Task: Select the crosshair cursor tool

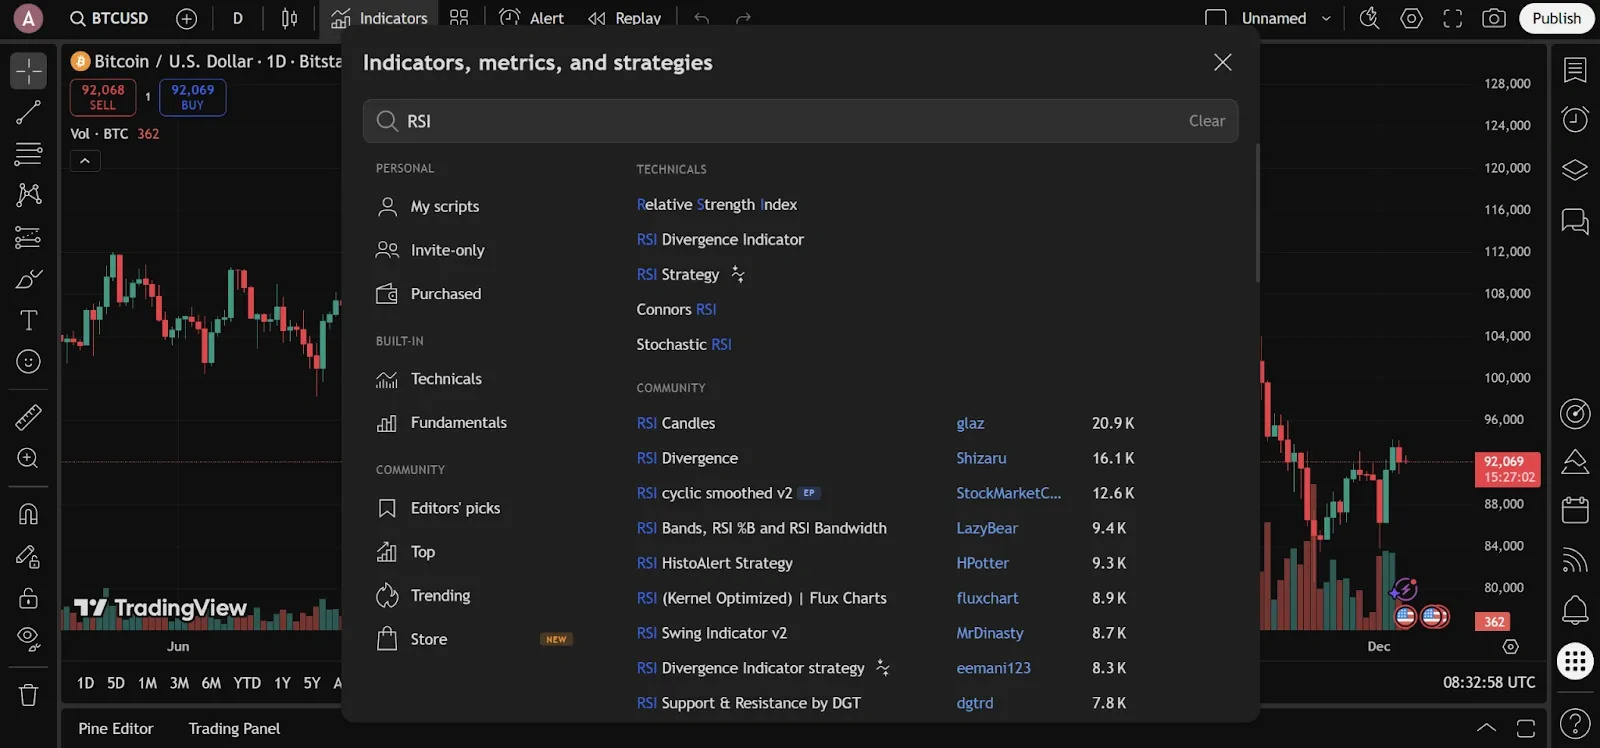Action: point(29,71)
